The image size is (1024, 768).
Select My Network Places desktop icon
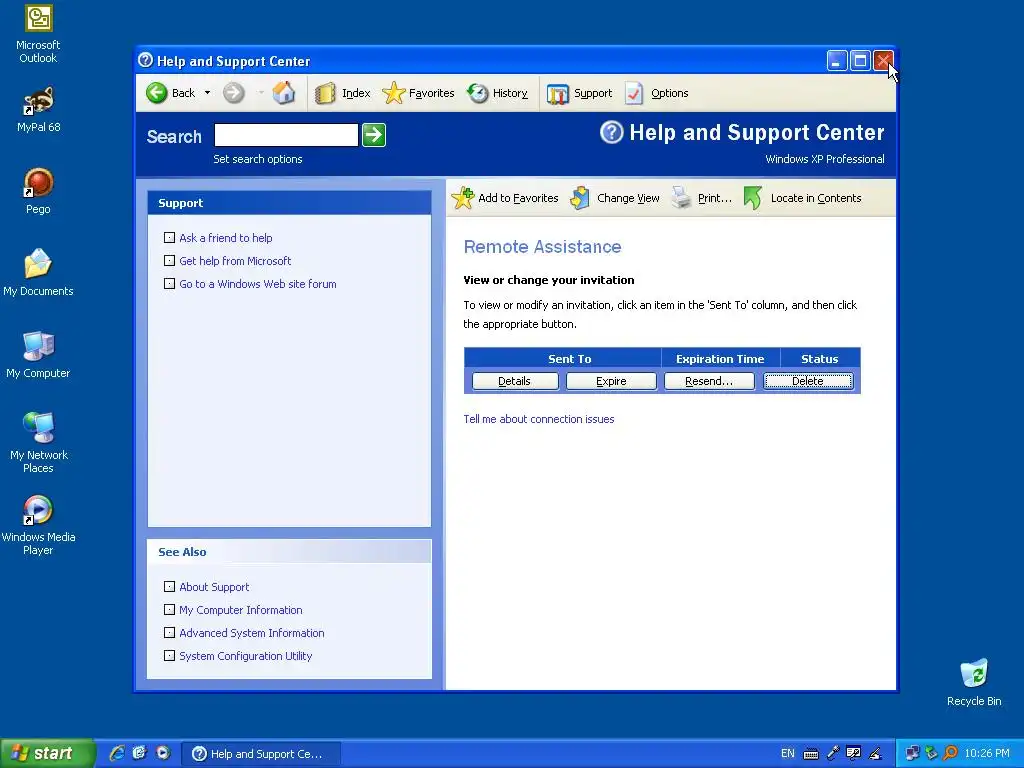[x=38, y=443]
